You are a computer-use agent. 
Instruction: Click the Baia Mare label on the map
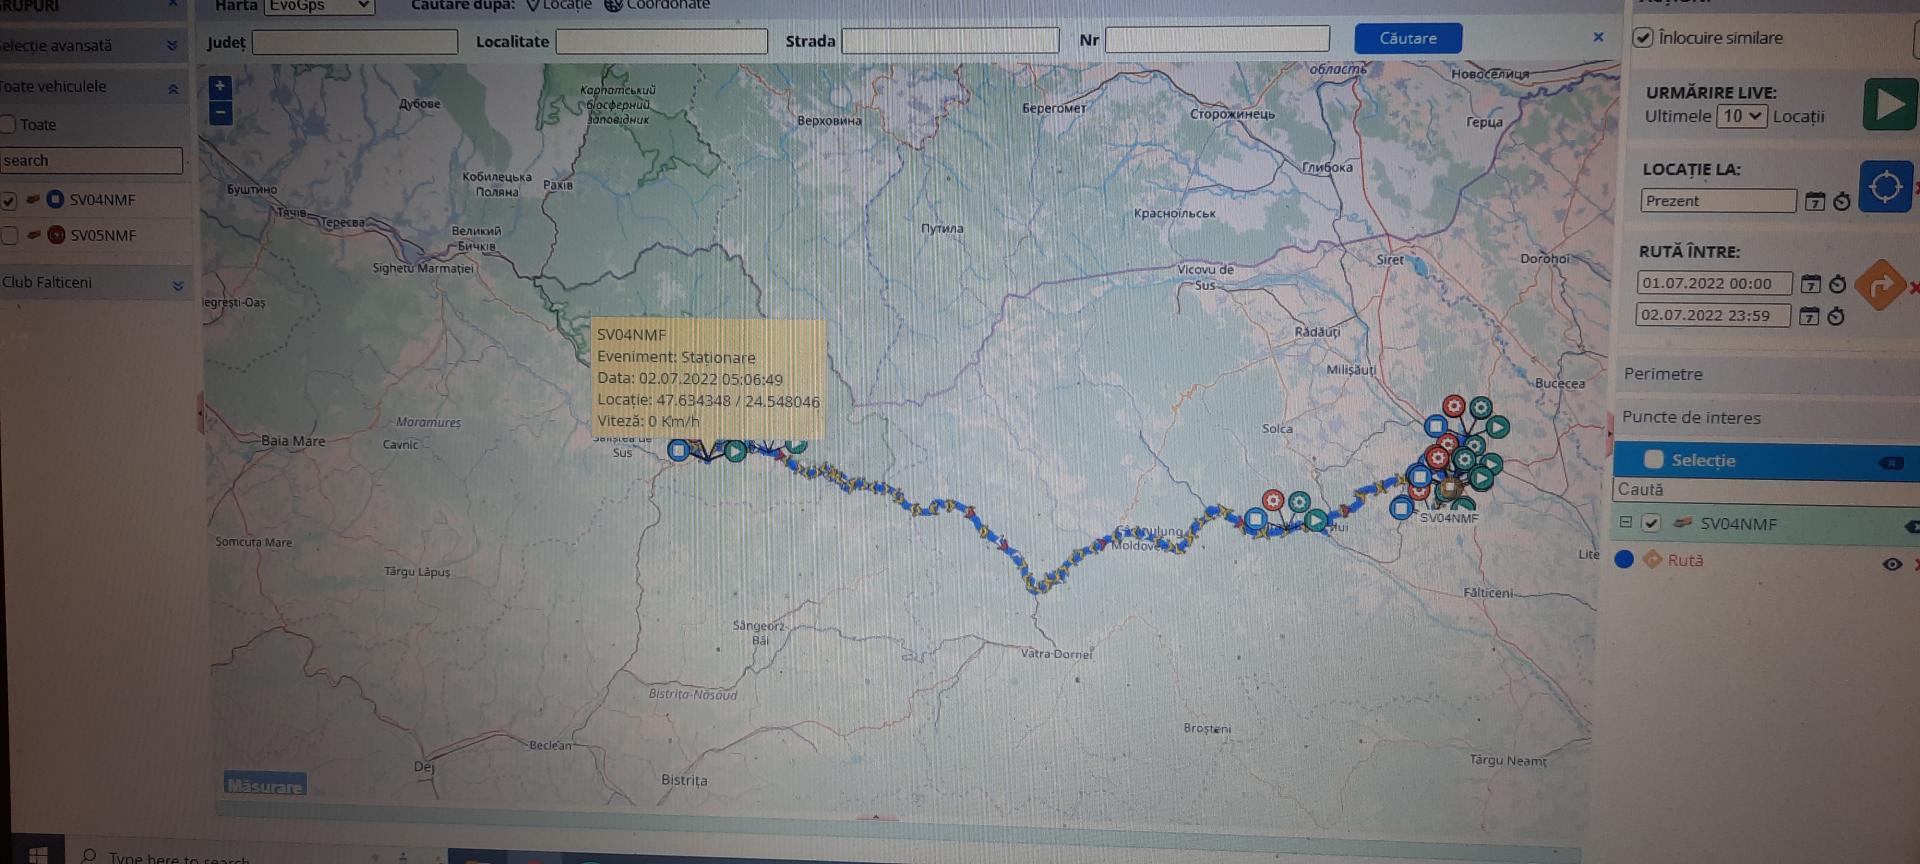tap(293, 440)
